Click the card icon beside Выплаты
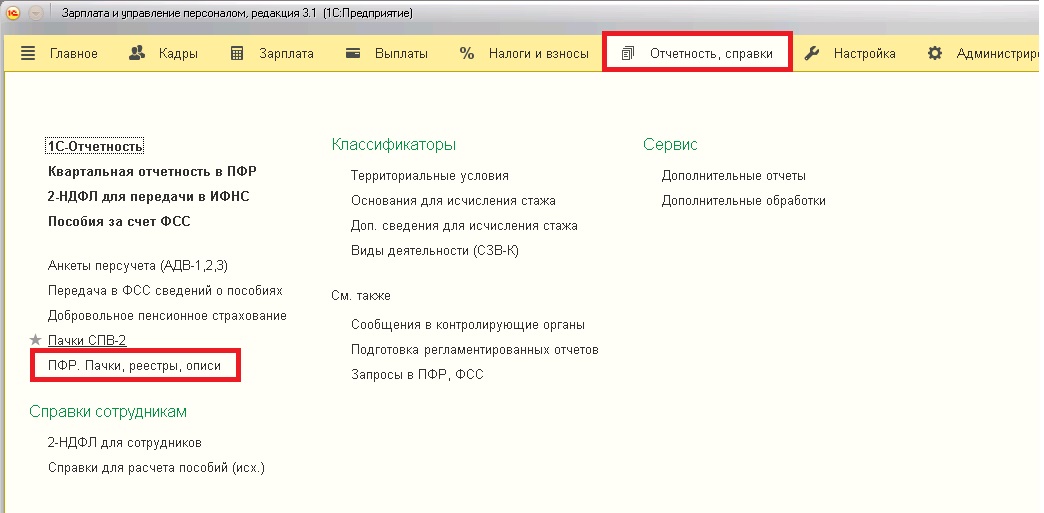Viewport: 1044px width, 513px height. coord(353,54)
